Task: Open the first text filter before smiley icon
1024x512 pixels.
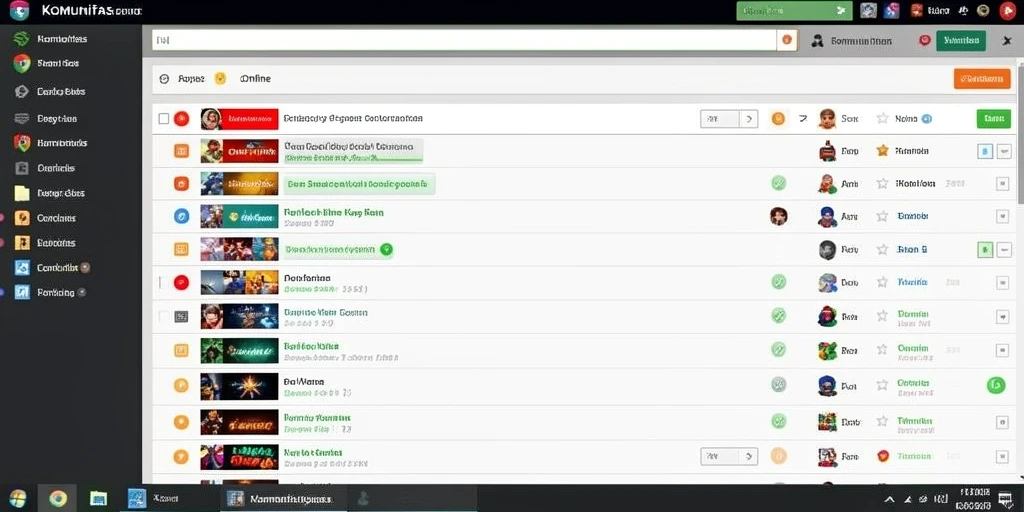Action: (x=191, y=79)
